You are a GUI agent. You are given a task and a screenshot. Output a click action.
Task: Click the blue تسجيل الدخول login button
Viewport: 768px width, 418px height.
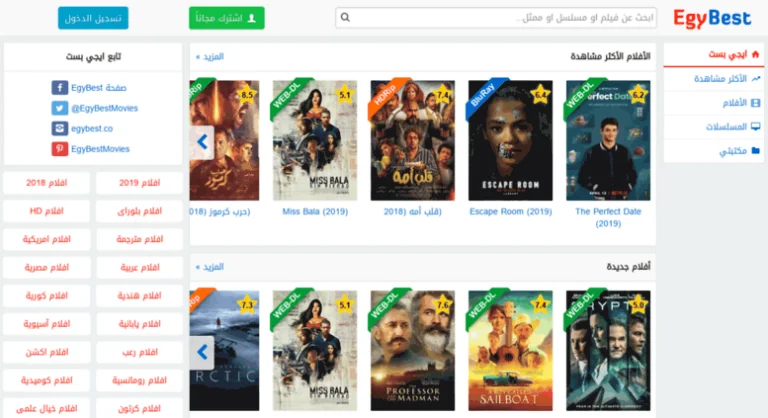point(93,18)
